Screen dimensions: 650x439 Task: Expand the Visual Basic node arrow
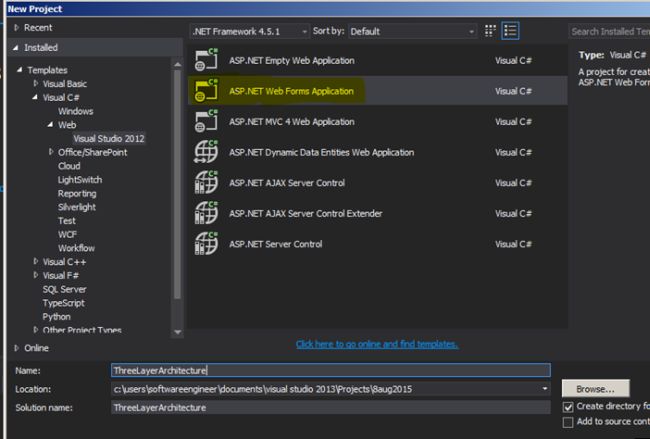pyautogui.click(x=36, y=84)
